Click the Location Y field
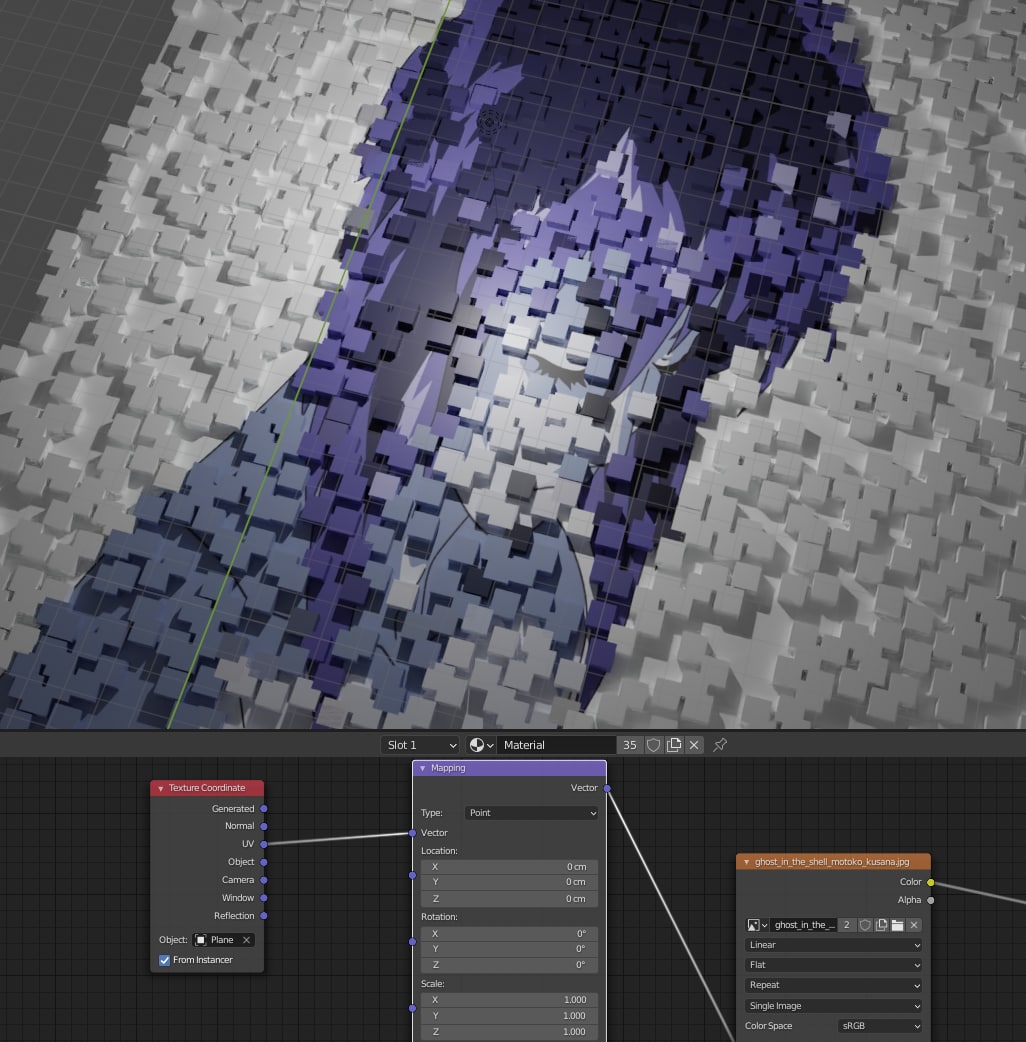This screenshot has width=1026, height=1042. coord(509,883)
